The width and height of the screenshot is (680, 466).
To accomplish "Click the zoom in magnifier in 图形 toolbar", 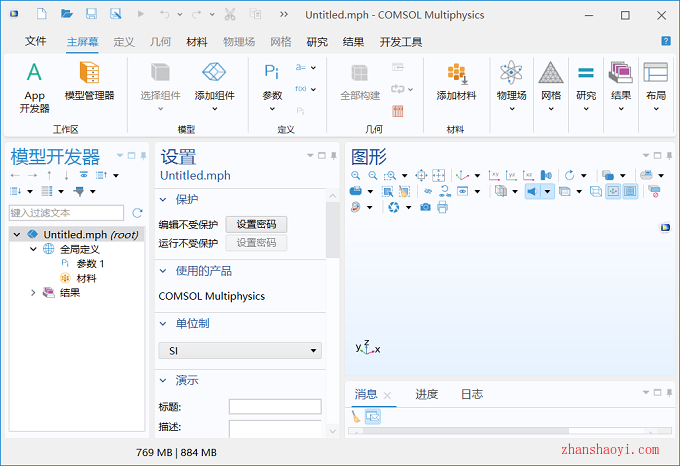I will pos(356,176).
